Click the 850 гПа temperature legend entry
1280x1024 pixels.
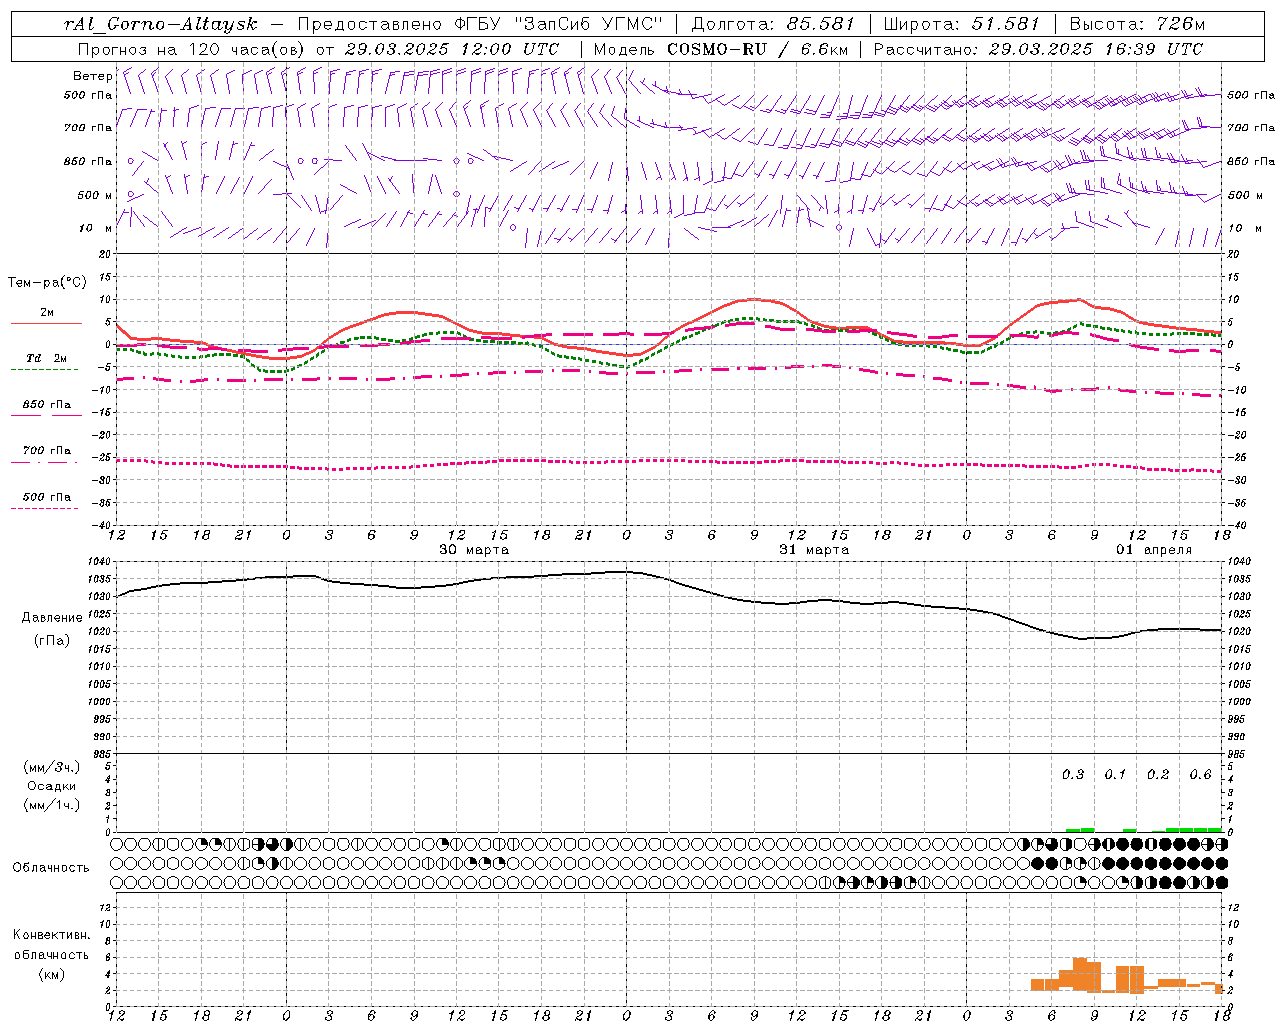[47, 405]
